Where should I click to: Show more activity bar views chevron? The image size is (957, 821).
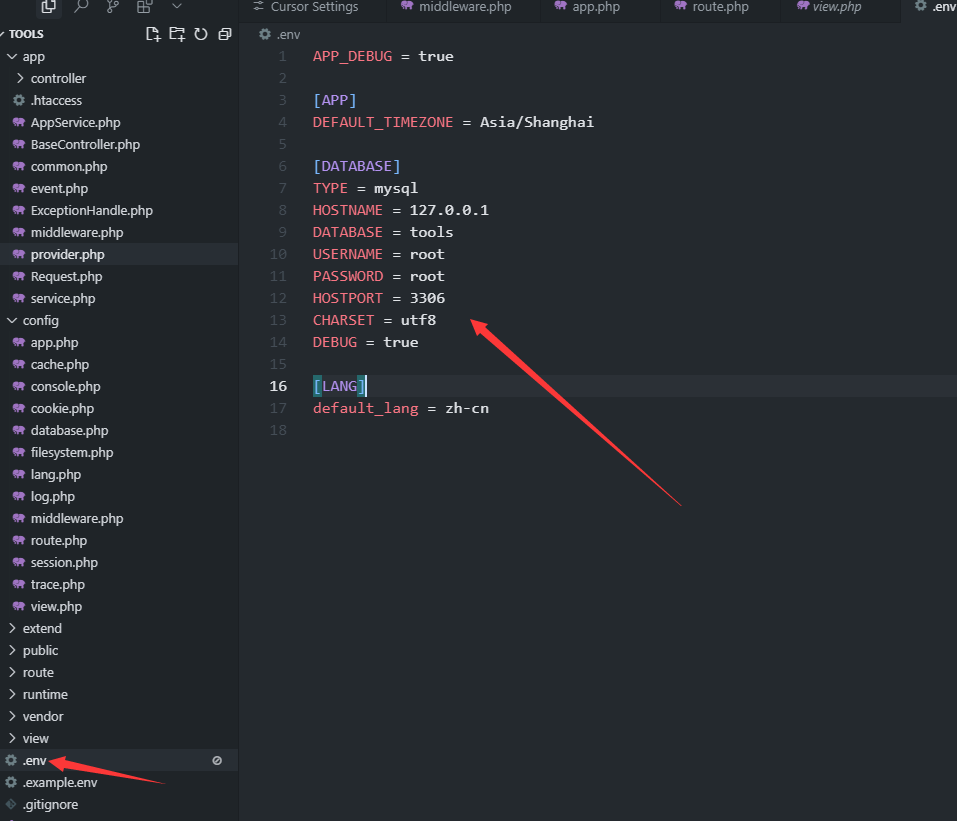pyautogui.click(x=177, y=7)
